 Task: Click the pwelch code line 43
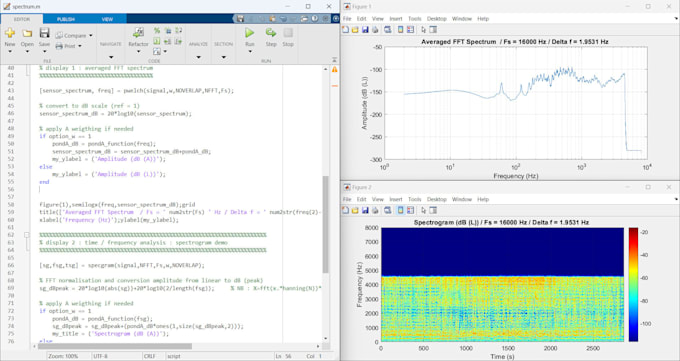point(136,91)
